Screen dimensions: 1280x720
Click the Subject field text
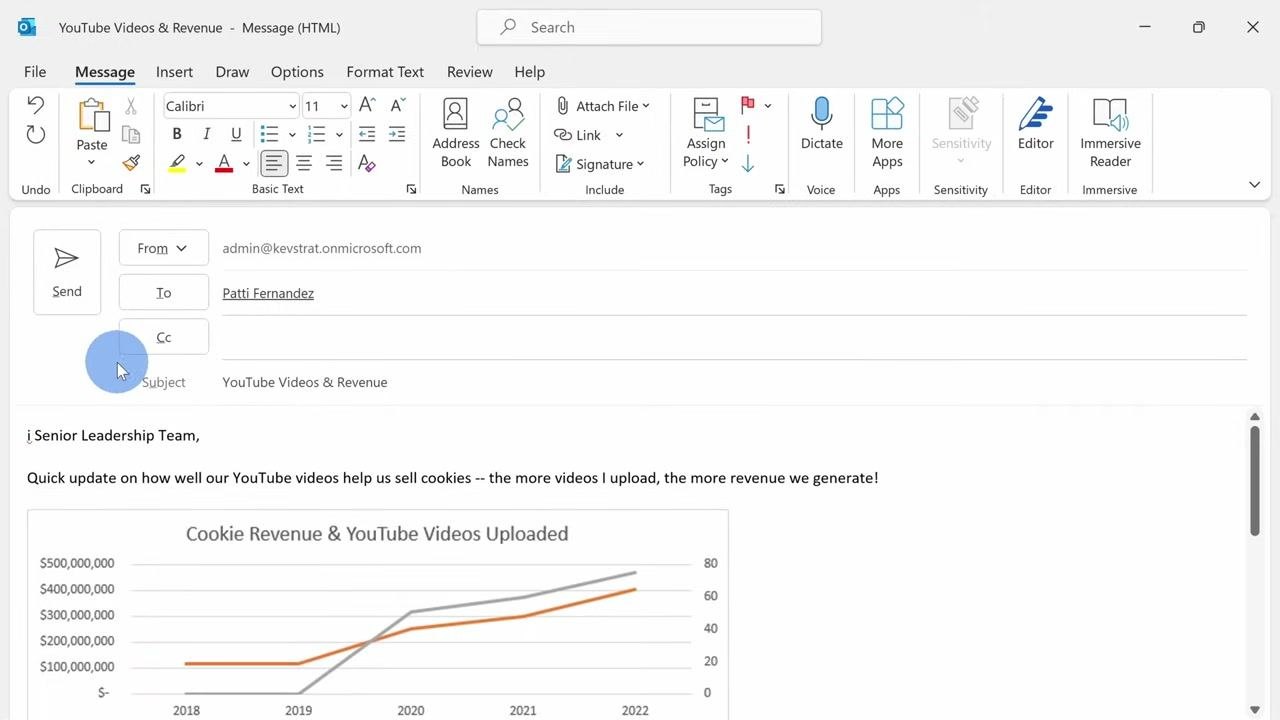304,382
